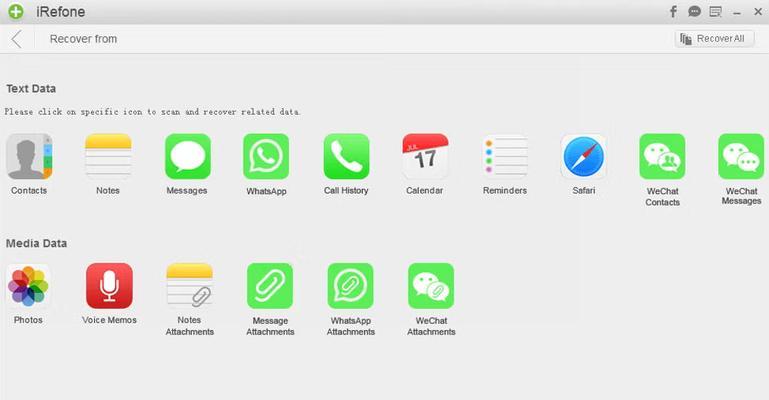This screenshot has width=769, height=400.
Task: Open the Facebook link icon
Action: pyautogui.click(x=673, y=11)
